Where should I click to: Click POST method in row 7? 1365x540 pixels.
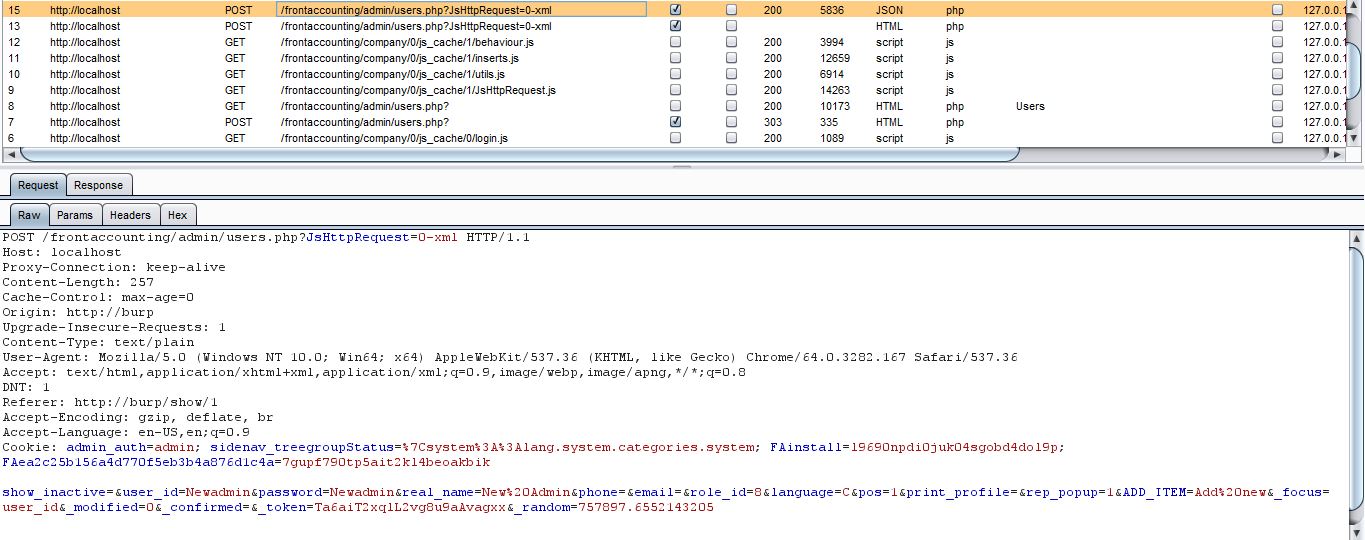[238, 122]
